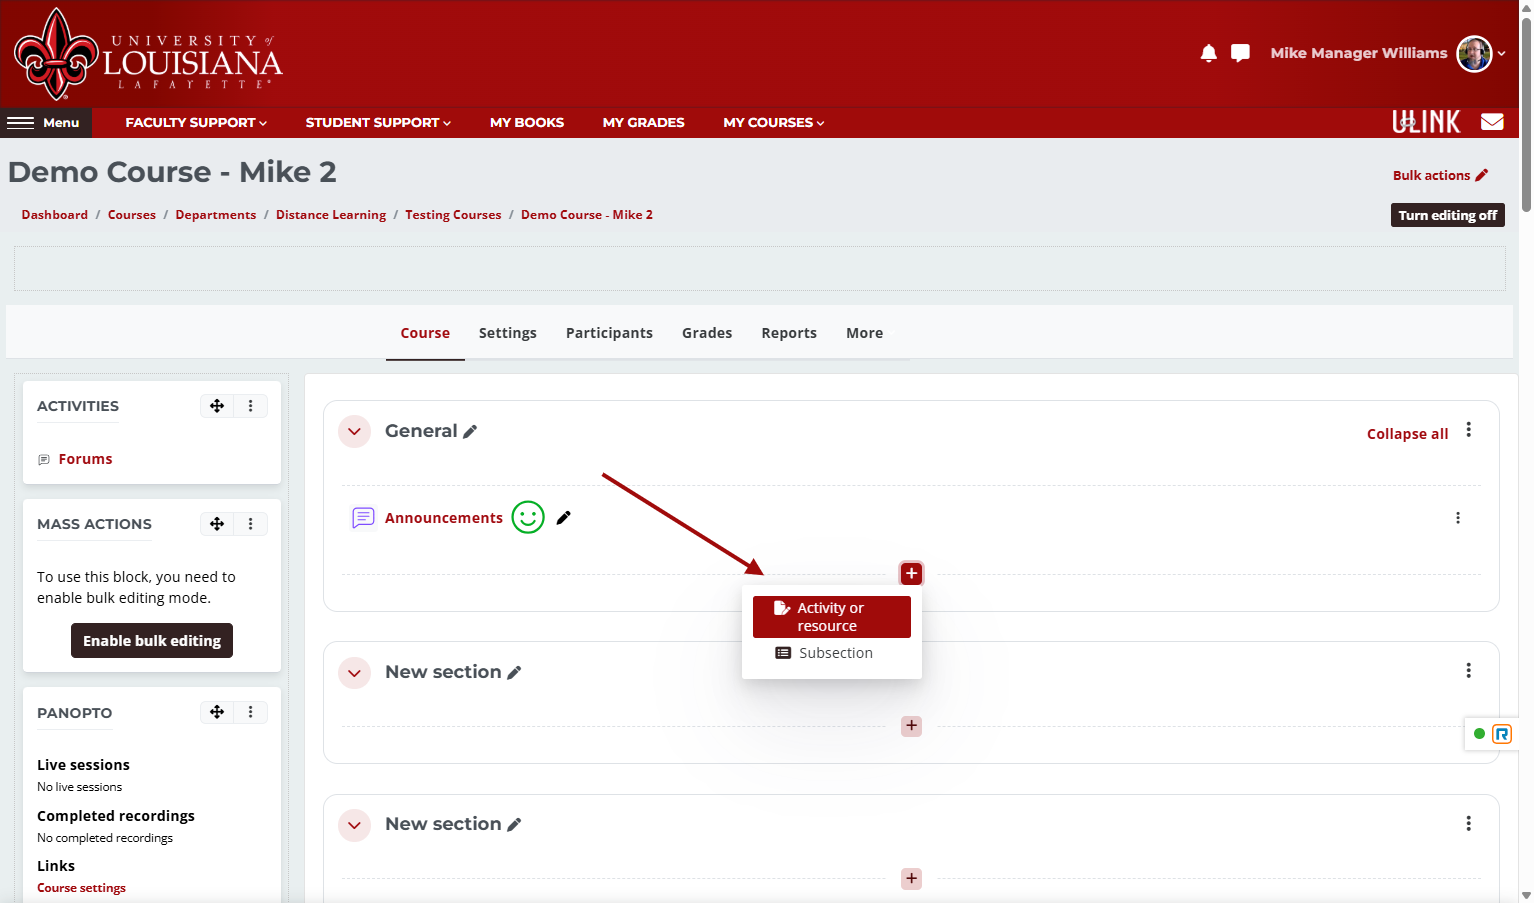This screenshot has width=1534, height=903.
Task: Expand the Student Support dropdown
Action: pos(378,123)
